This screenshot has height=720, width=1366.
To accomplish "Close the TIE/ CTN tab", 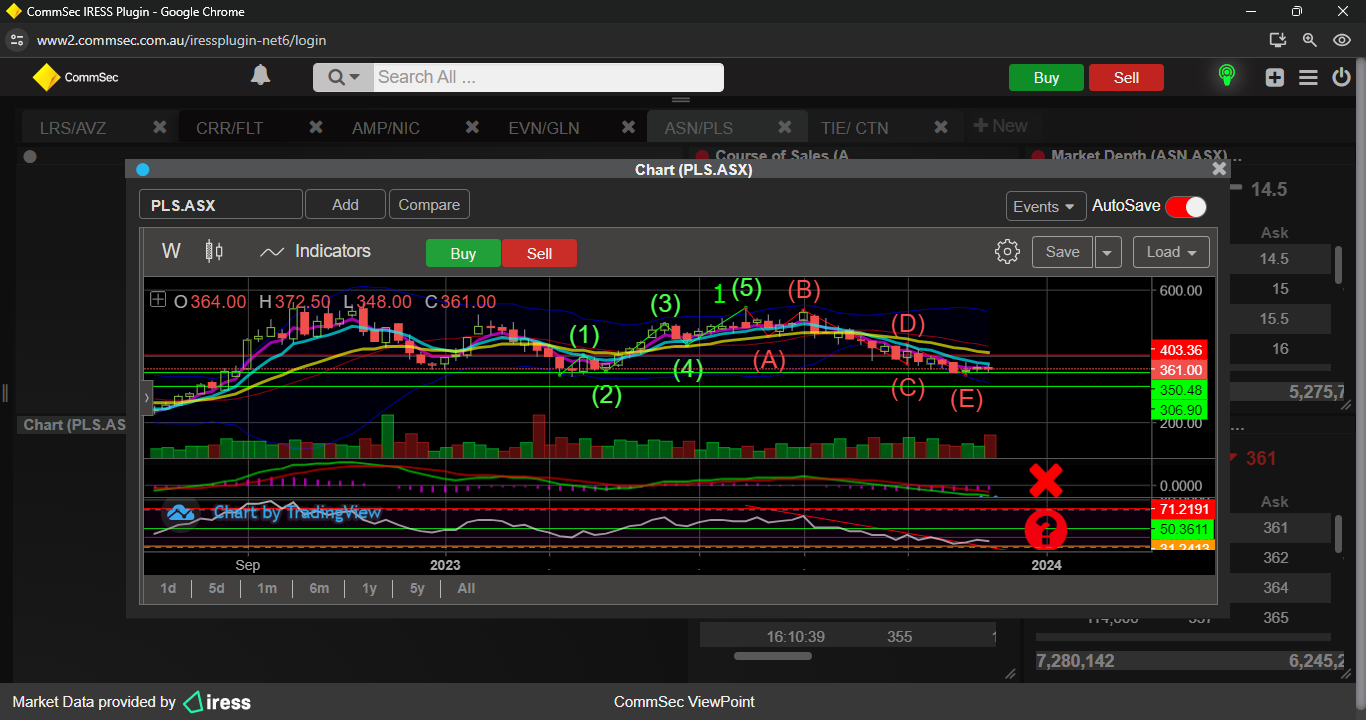I will pos(941,127).
